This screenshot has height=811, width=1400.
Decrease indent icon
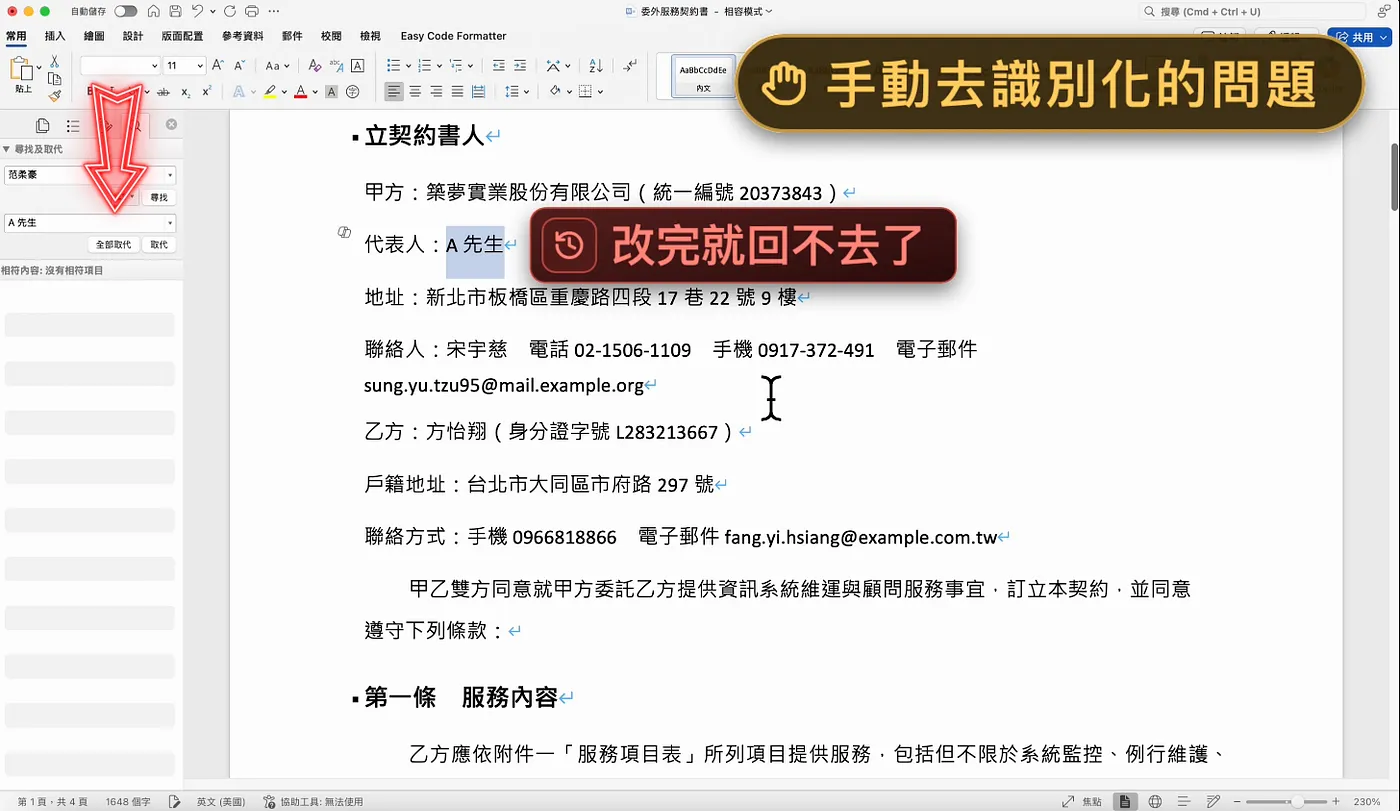tap(498, 65)
